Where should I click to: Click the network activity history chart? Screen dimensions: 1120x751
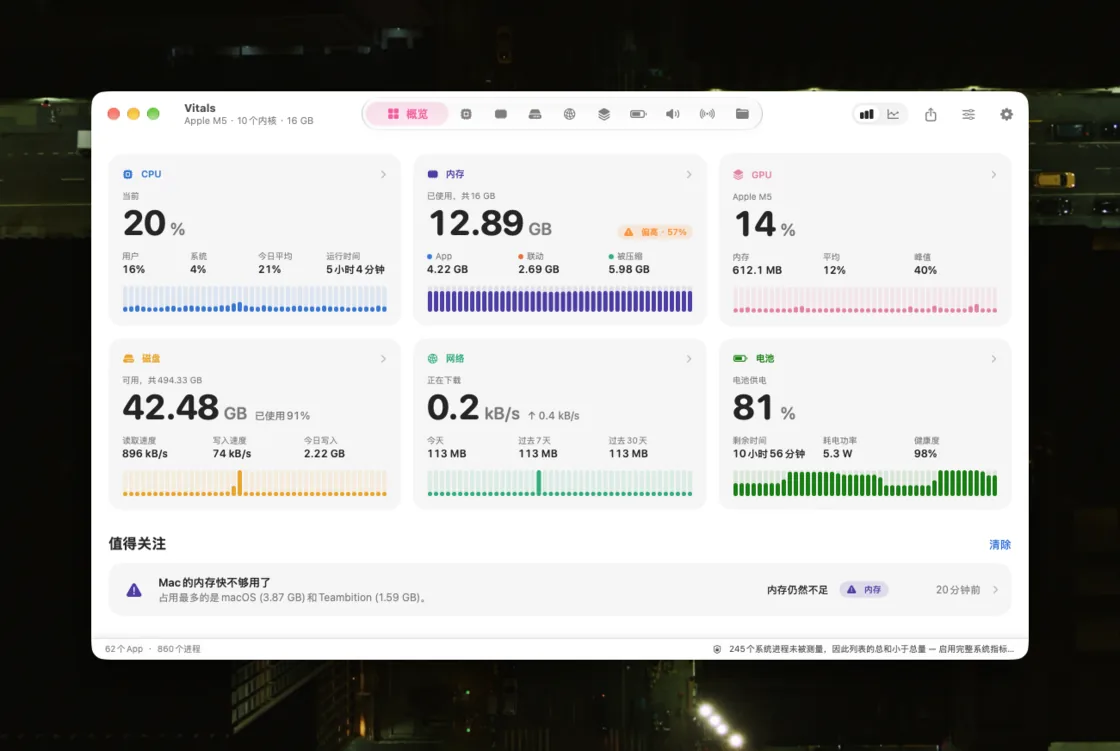tap(559, 483)
